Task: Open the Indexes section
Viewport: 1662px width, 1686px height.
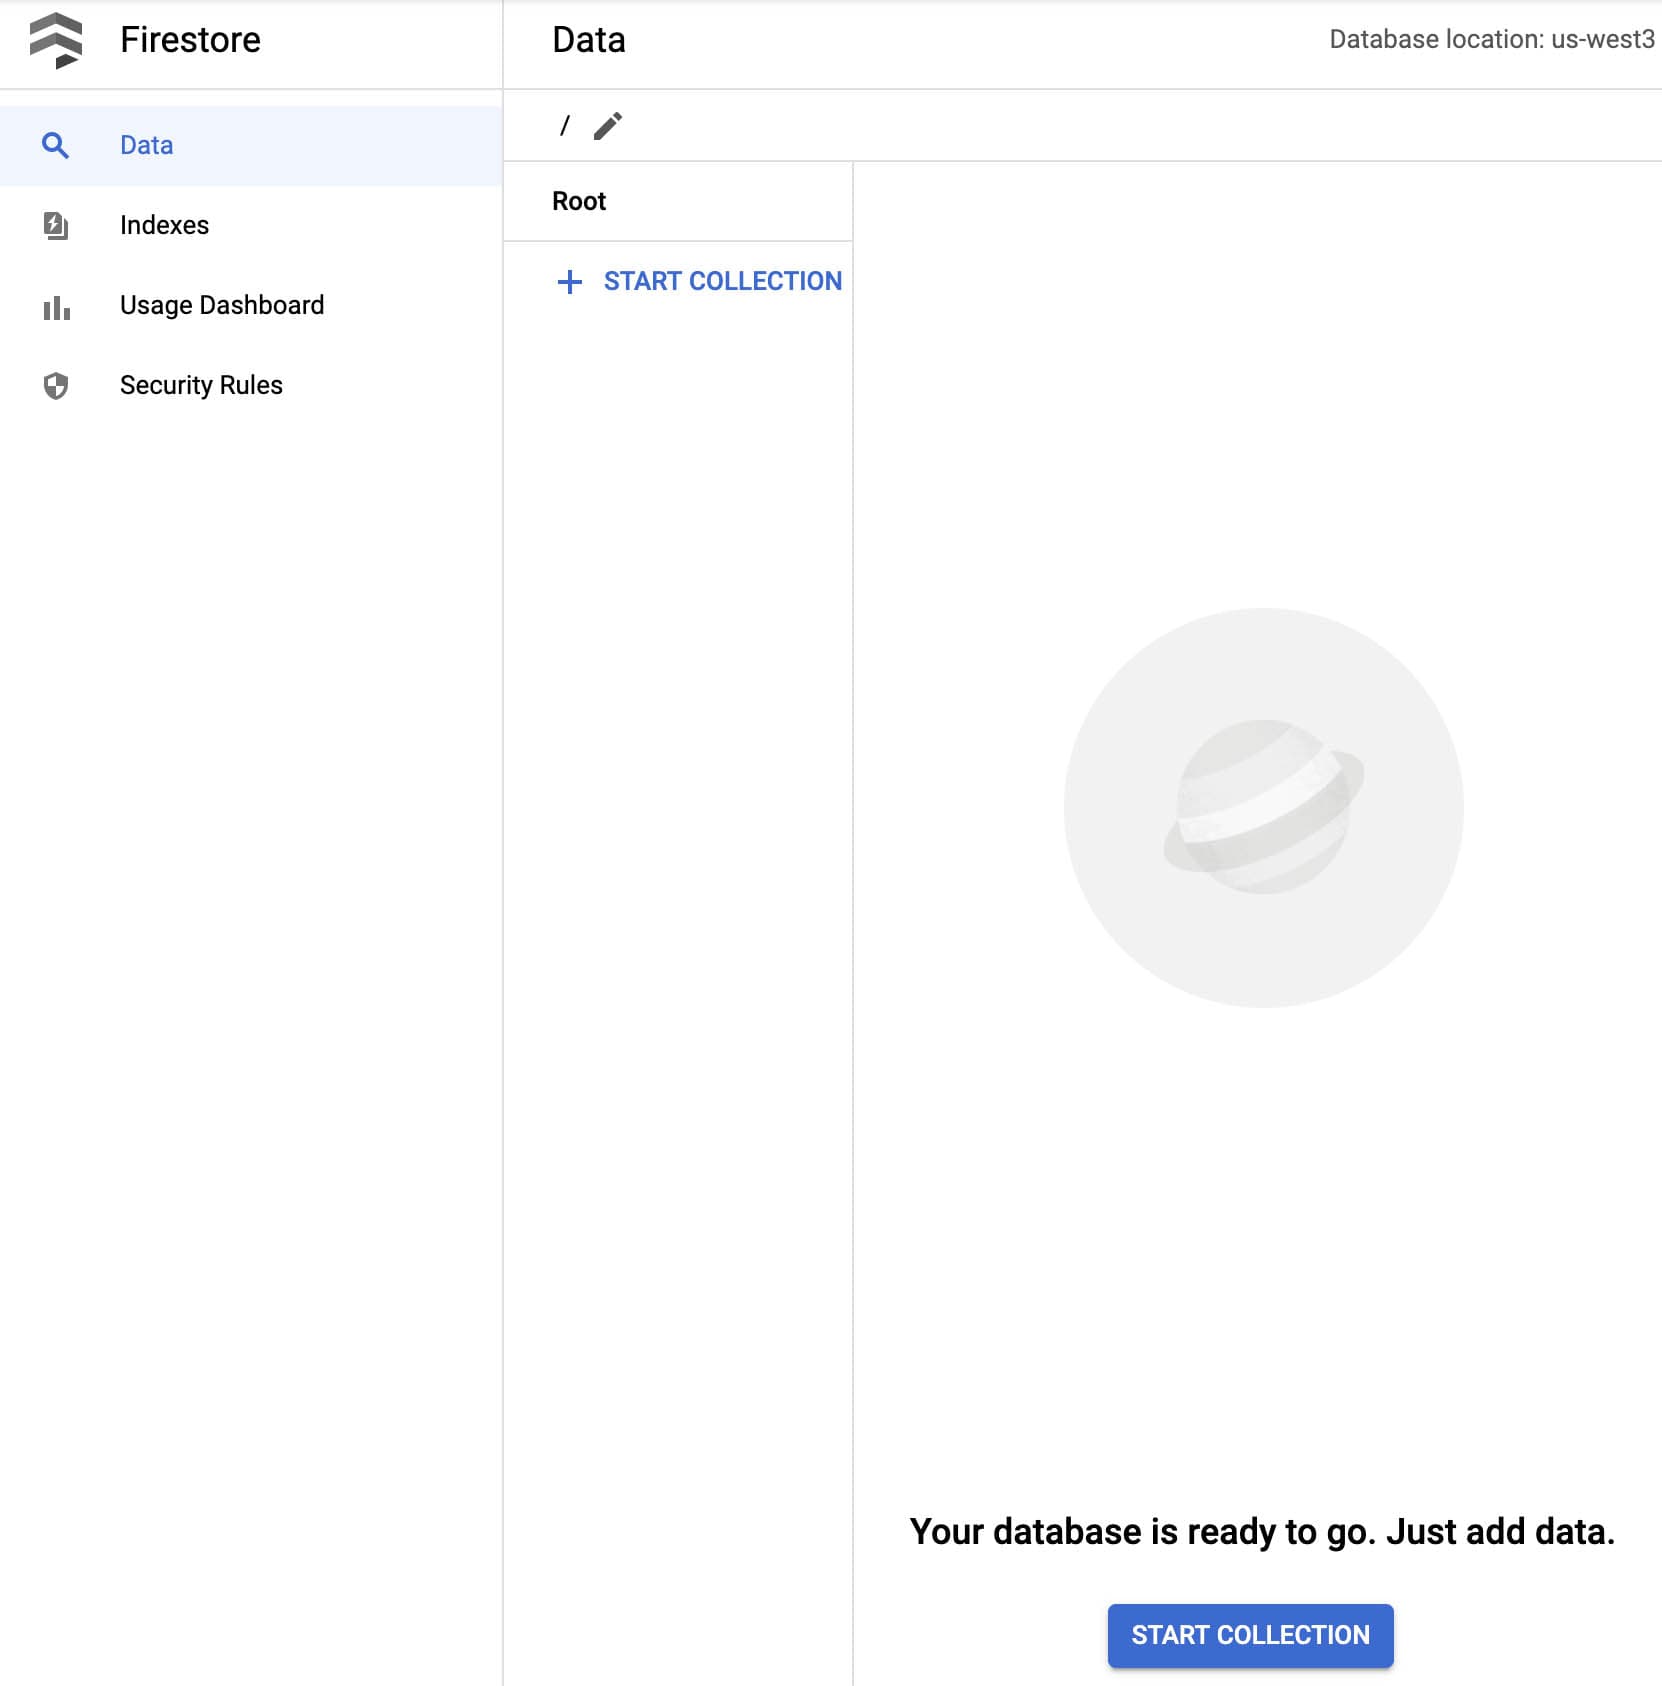Action: point(251,225)
